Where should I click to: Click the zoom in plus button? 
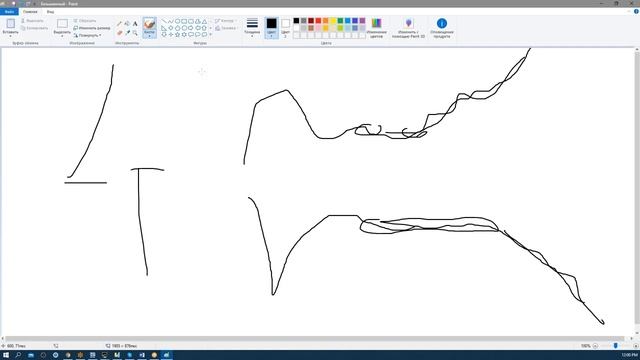coord(636,346)
